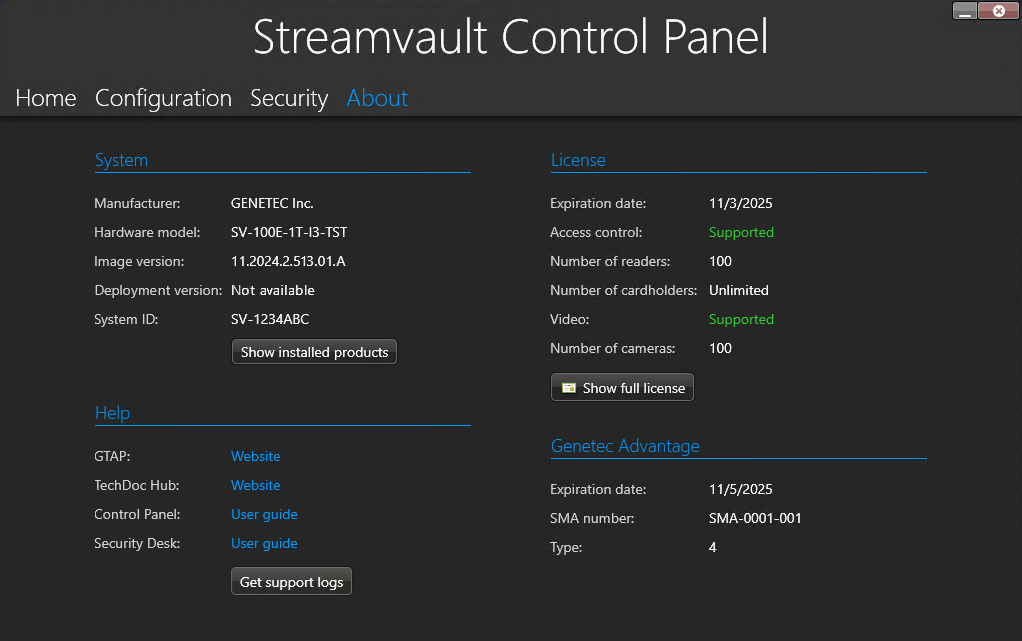
Task: Click the Help section header
Action: click(112, 413)
